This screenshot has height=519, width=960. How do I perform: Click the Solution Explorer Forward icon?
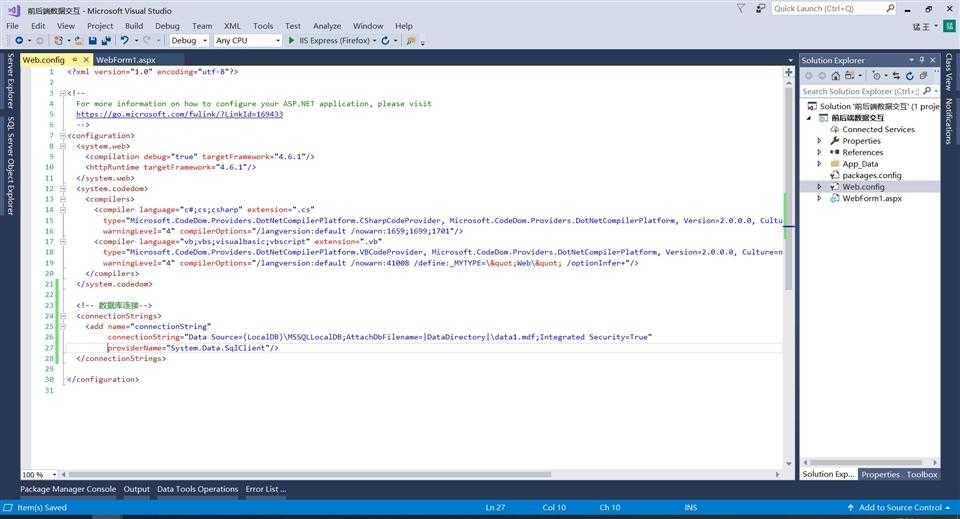(822, 76)
